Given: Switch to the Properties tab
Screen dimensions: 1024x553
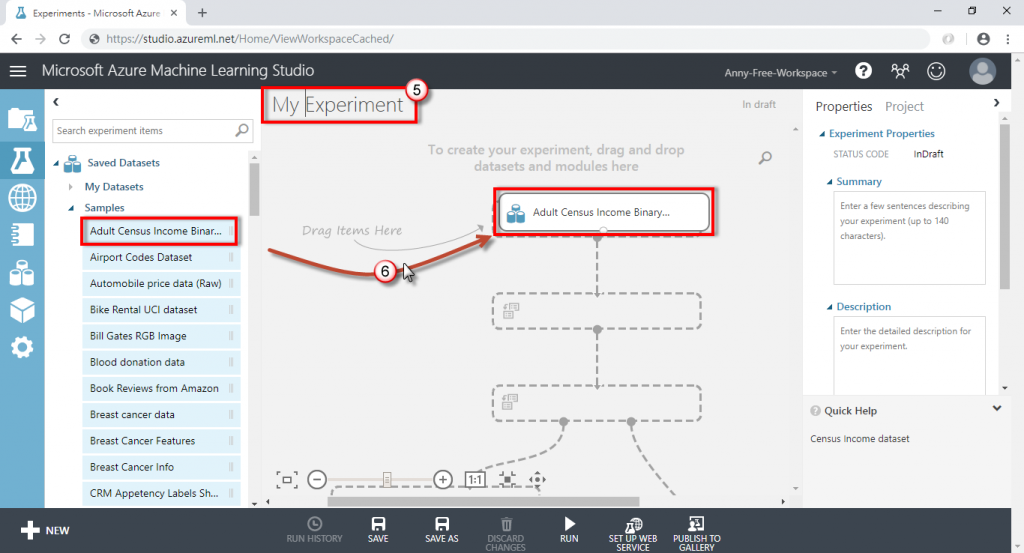Looking at the screenshot, I should [x=844, y=106].
